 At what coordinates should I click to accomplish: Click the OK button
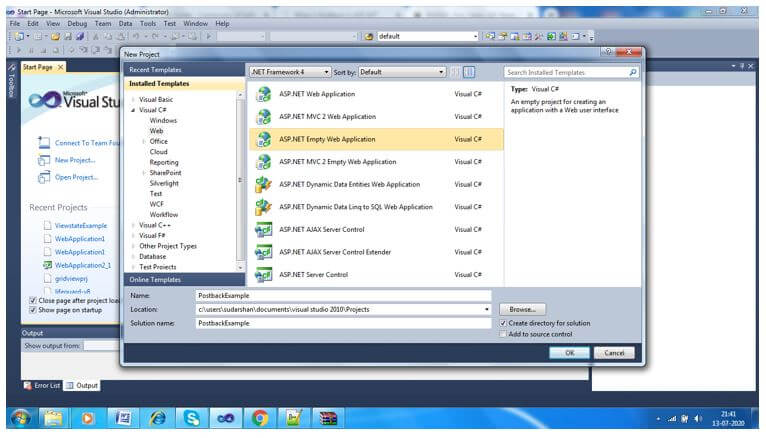[x=569, y=353]
